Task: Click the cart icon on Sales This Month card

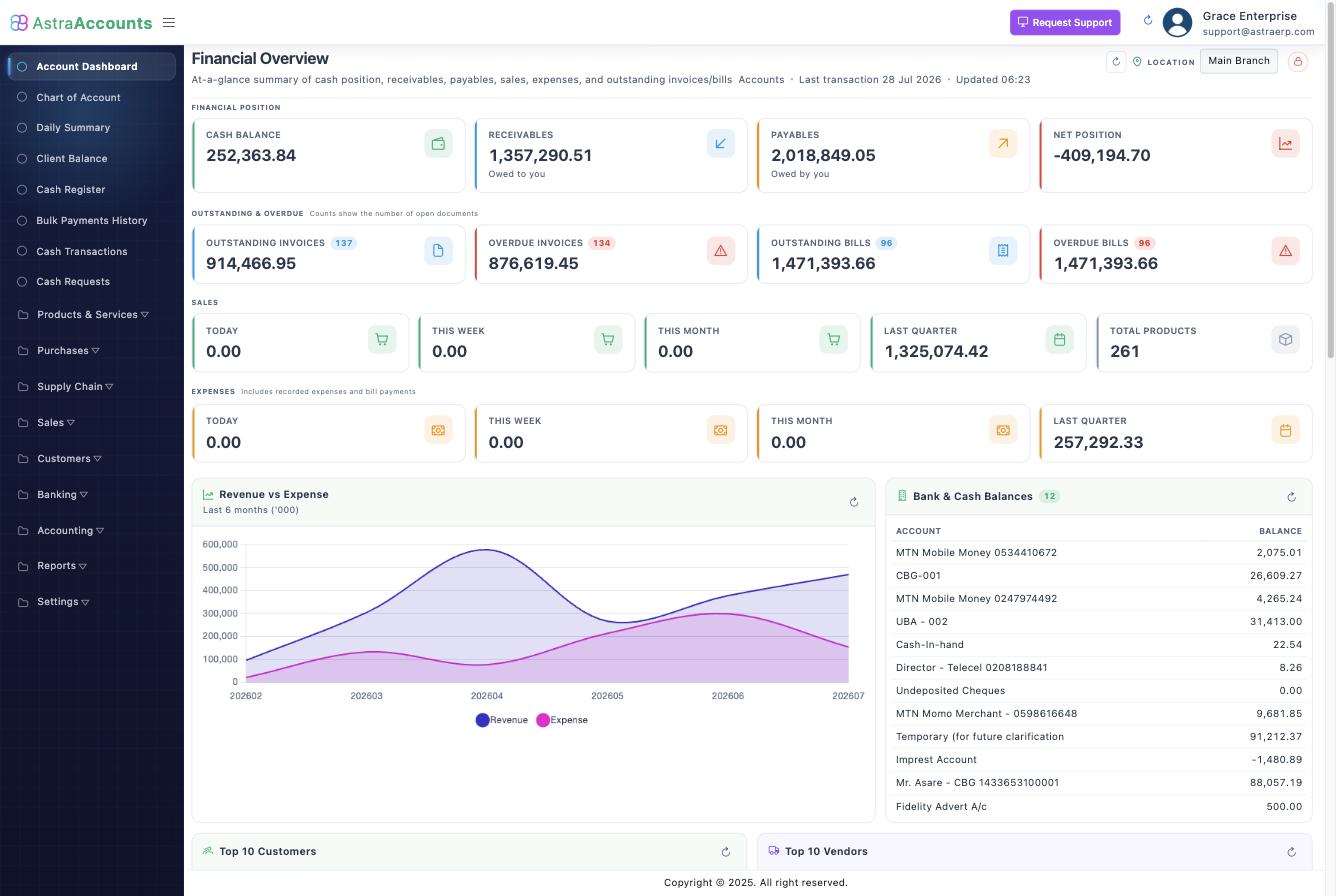Action: tap(834, 340)
